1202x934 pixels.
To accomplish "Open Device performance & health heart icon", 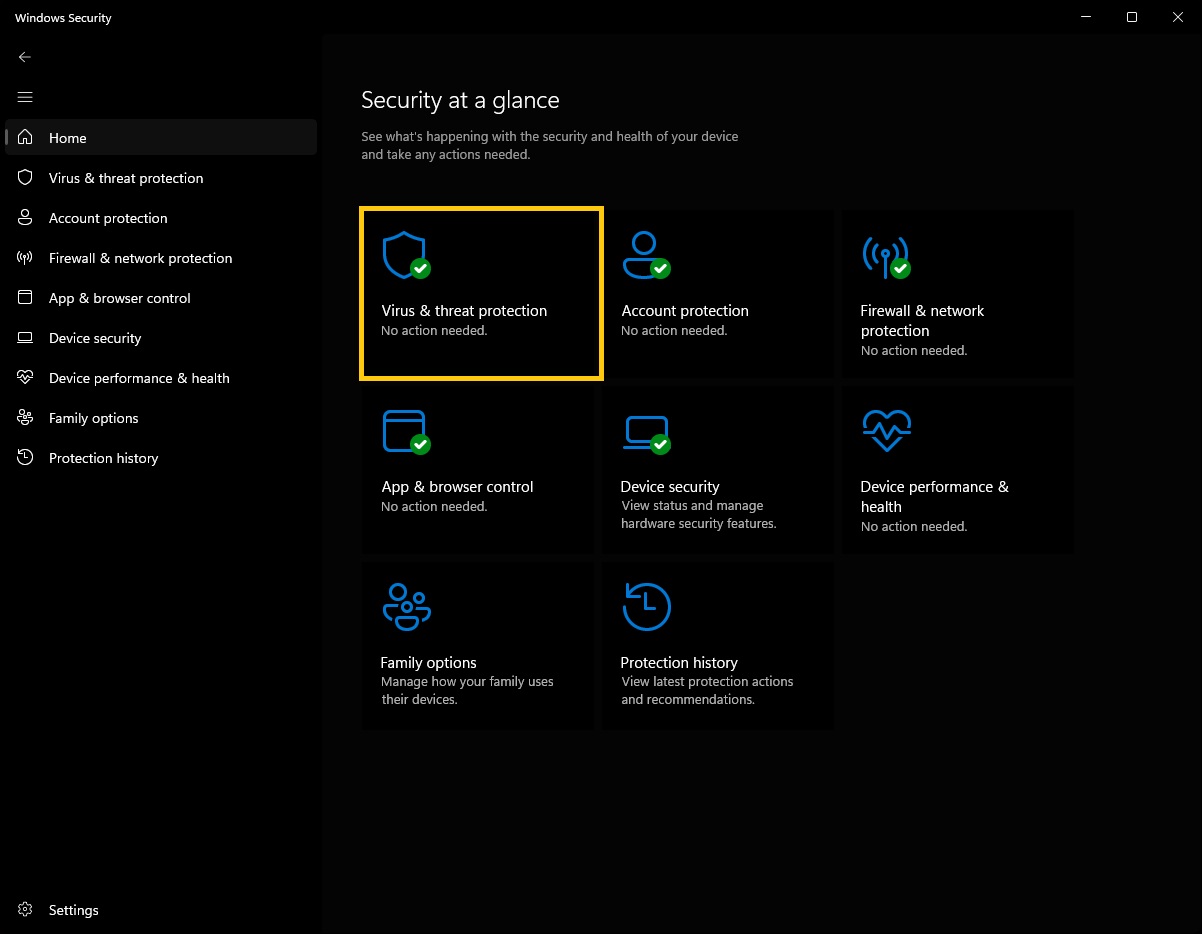I will [x=886, y=431].
